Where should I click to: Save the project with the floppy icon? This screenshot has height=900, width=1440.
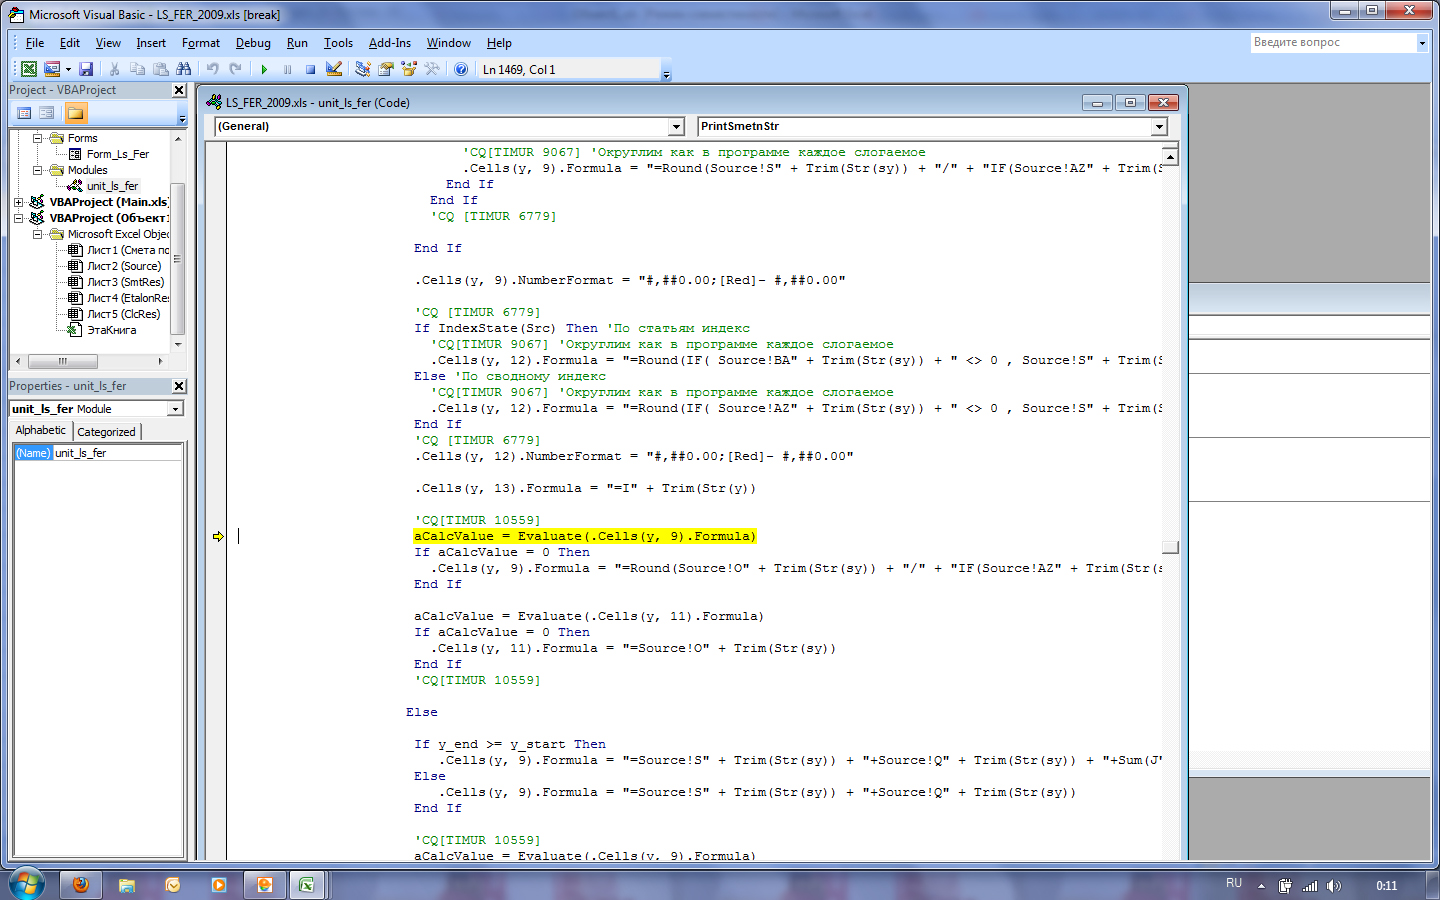click(x=86, y=69)
